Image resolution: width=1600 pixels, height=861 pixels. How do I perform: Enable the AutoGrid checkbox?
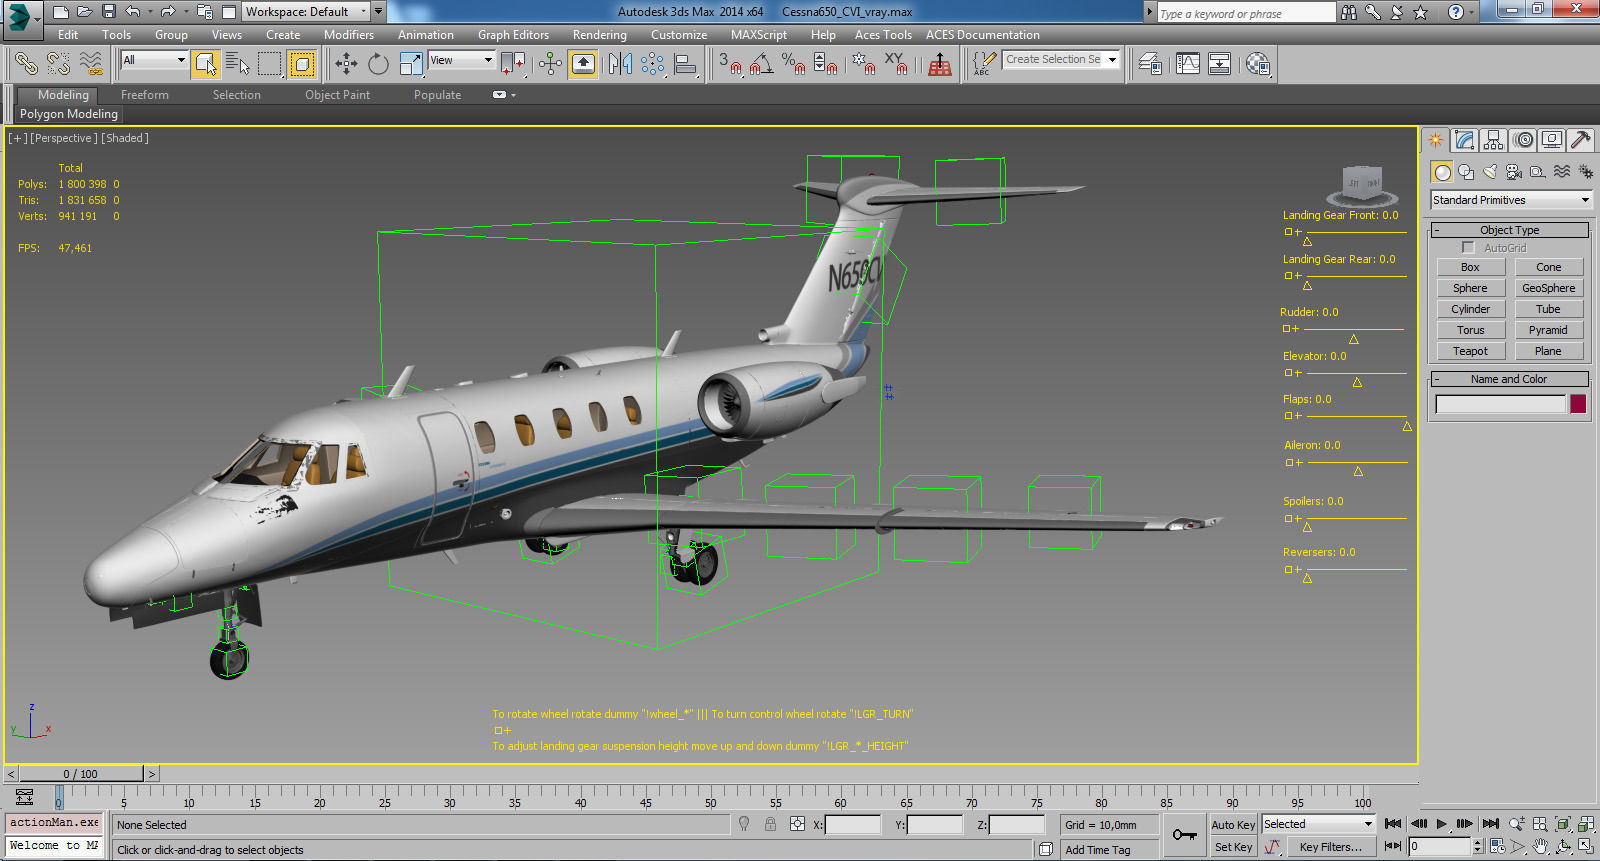tap(1468, 248)
